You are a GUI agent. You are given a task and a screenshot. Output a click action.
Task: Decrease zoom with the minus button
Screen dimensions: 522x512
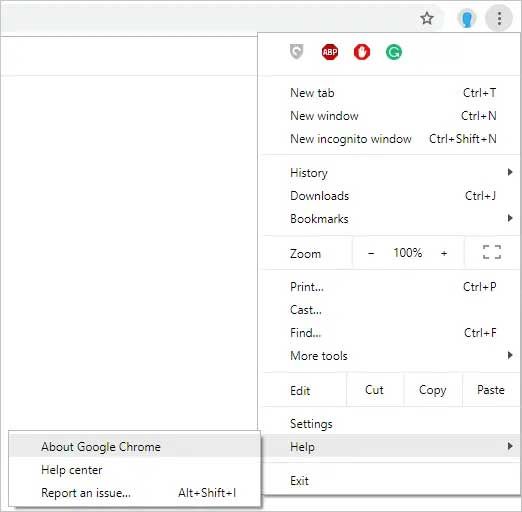tap(371, 253)
